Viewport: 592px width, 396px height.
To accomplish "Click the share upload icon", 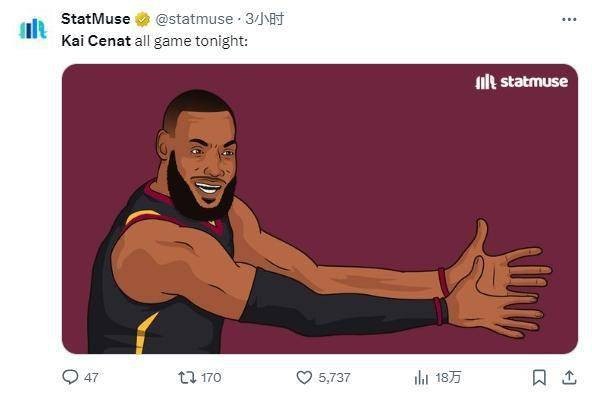I will pos(569,377).
